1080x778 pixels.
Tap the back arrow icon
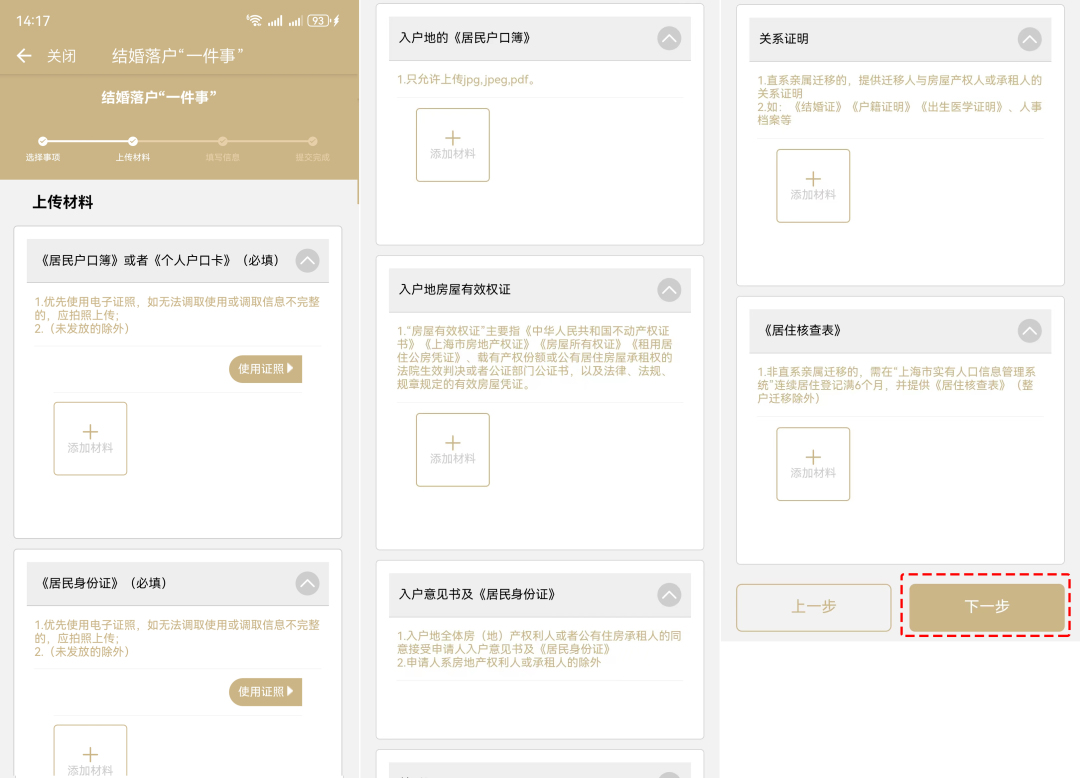pyautogui.click(x=24, y=56)
